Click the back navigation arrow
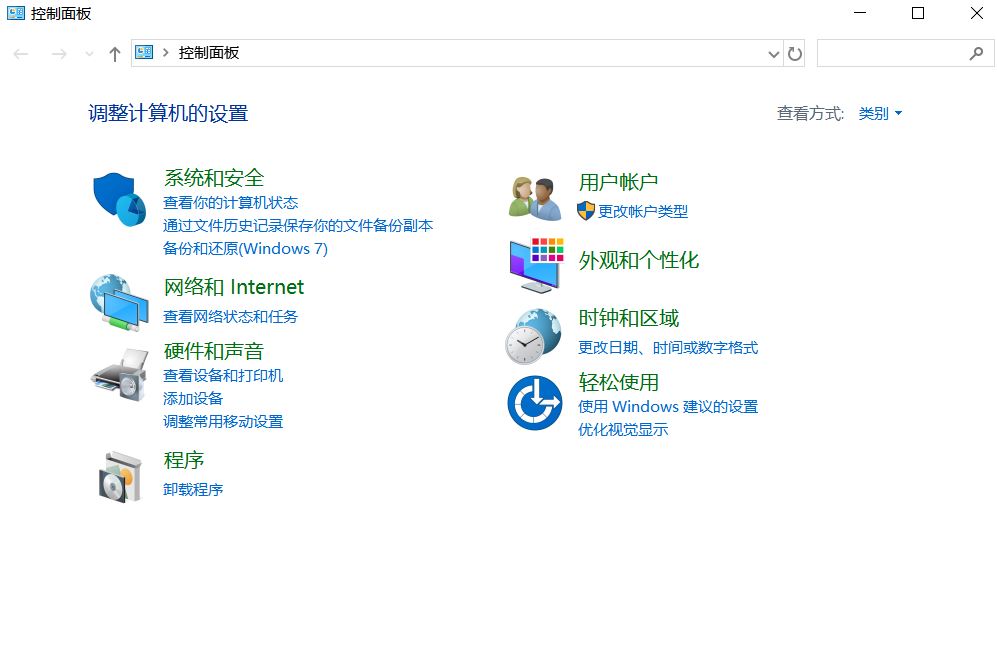Image resolution: width=997 pixels, height=654 pixels. click(x=21, y=54)
